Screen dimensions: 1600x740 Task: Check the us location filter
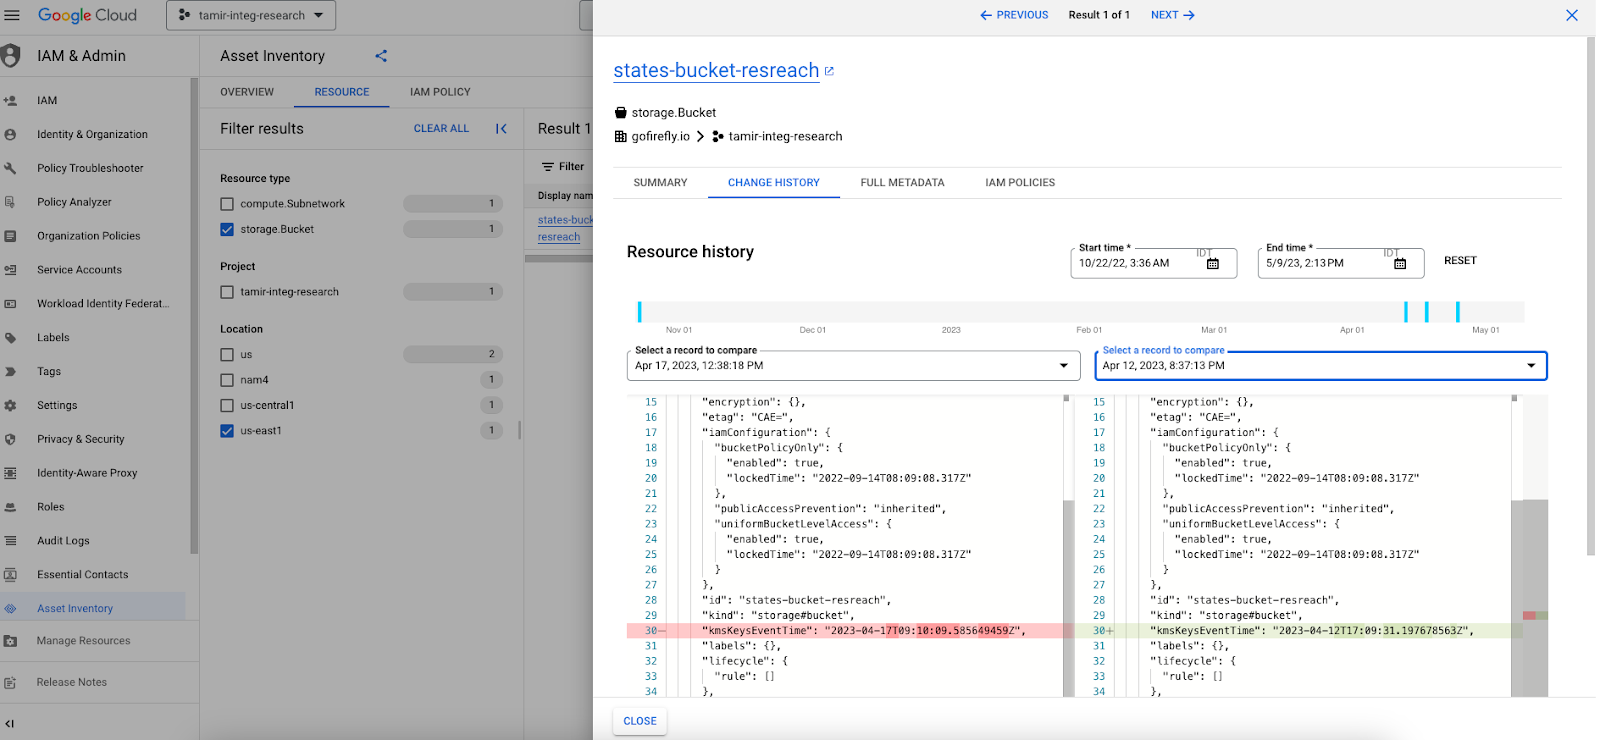tap(227, 355)
